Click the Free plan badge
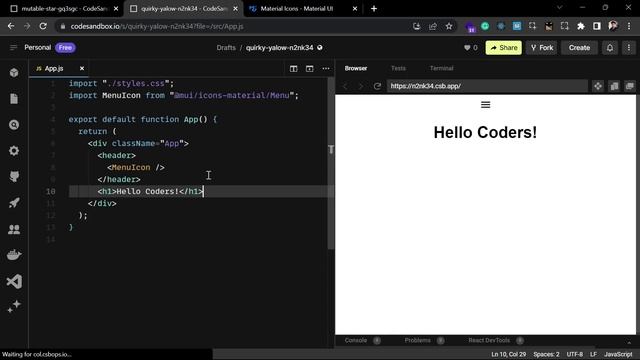 (65, 48)
